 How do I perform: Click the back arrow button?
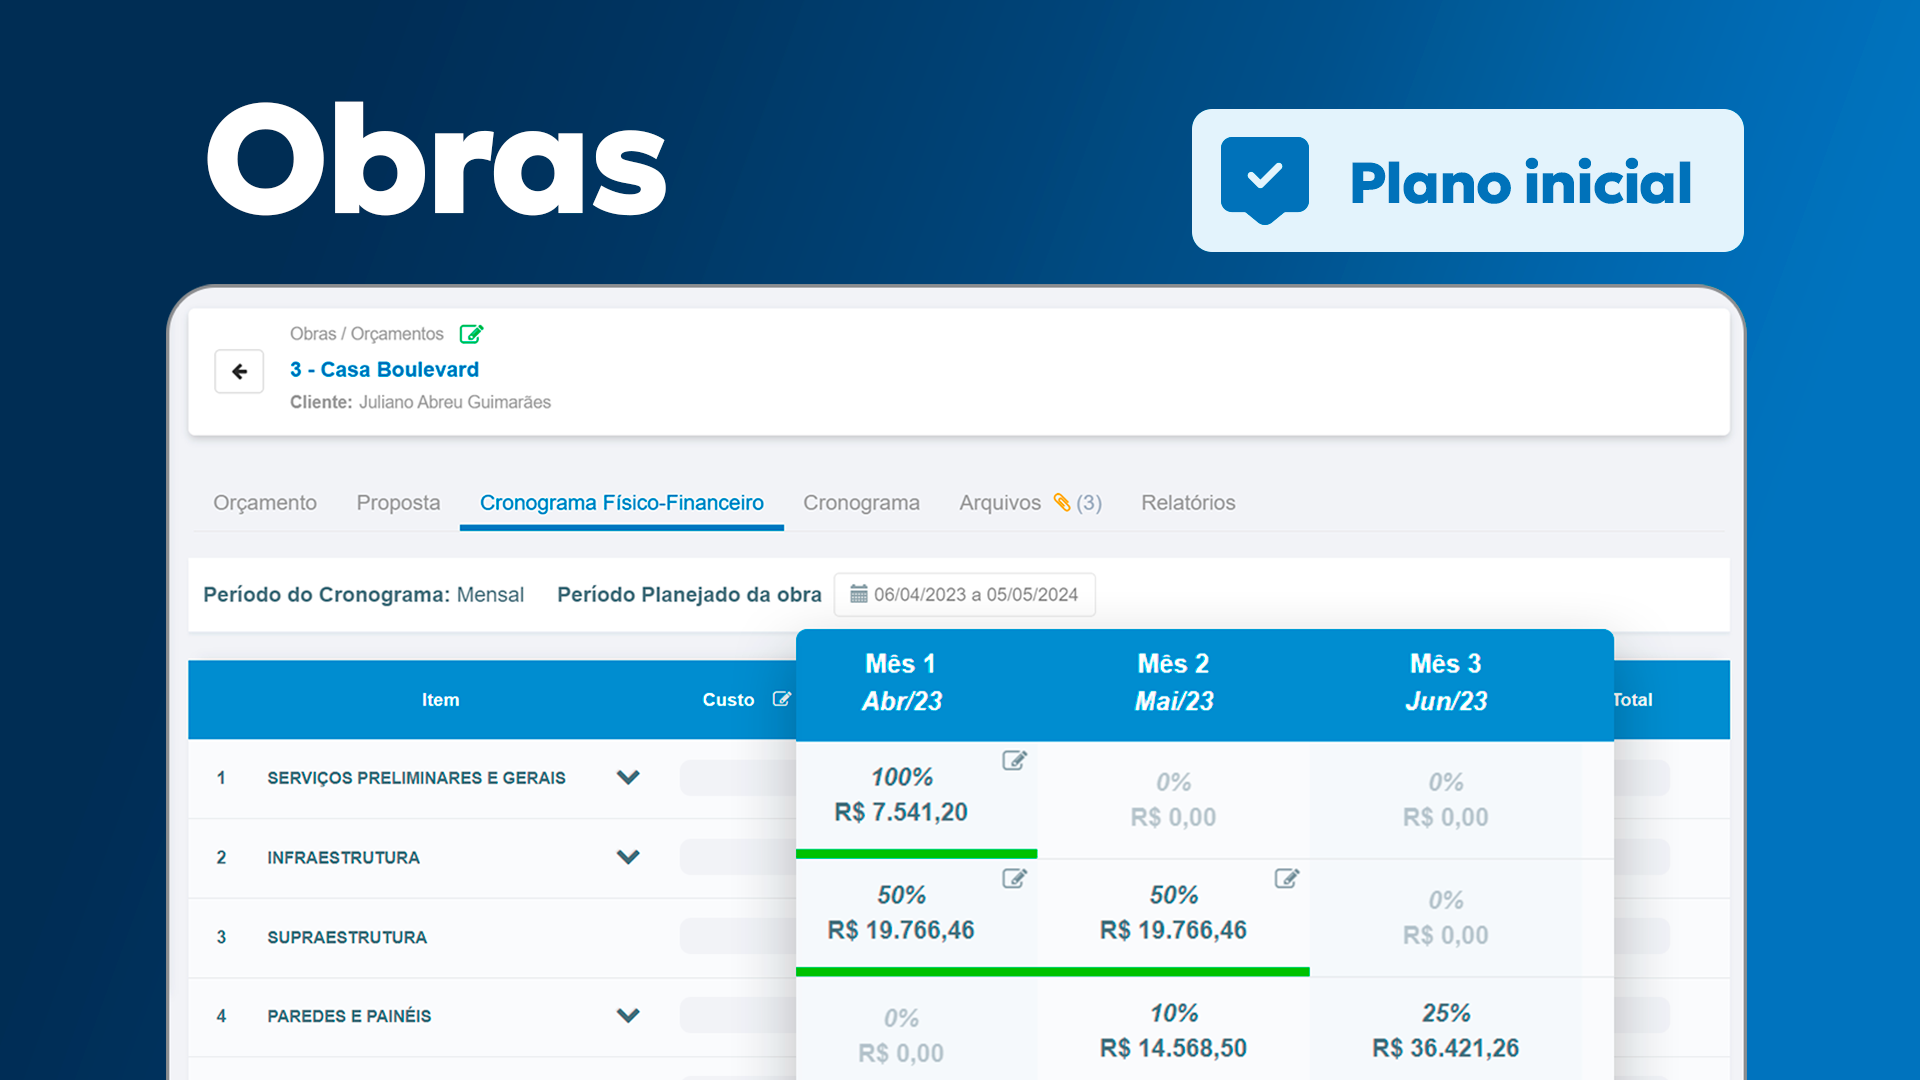point(239,372)
